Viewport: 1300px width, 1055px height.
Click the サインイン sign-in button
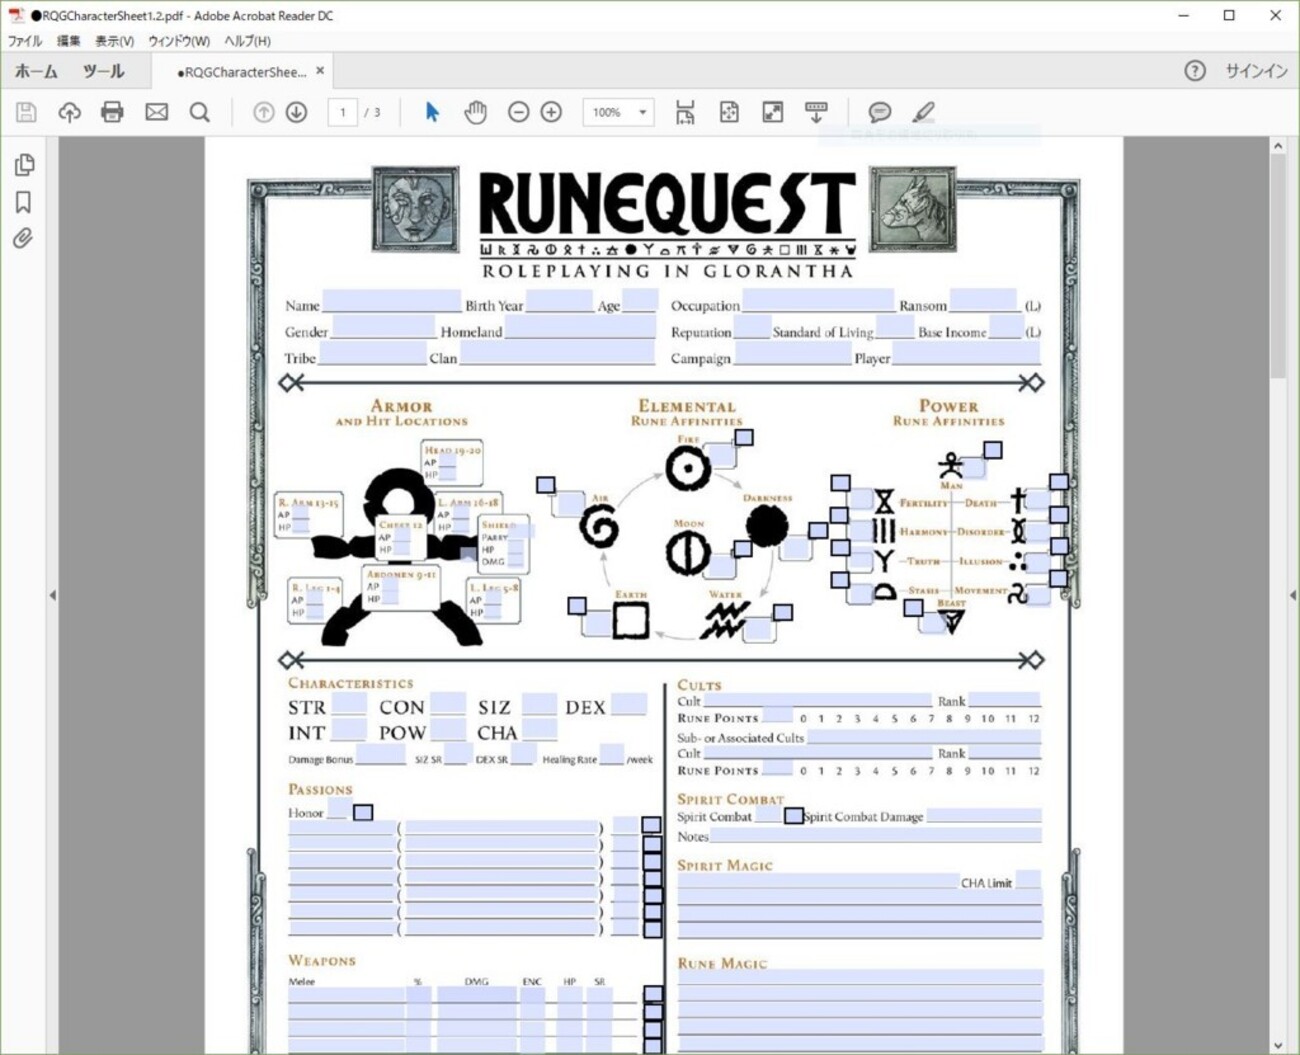1256,71
